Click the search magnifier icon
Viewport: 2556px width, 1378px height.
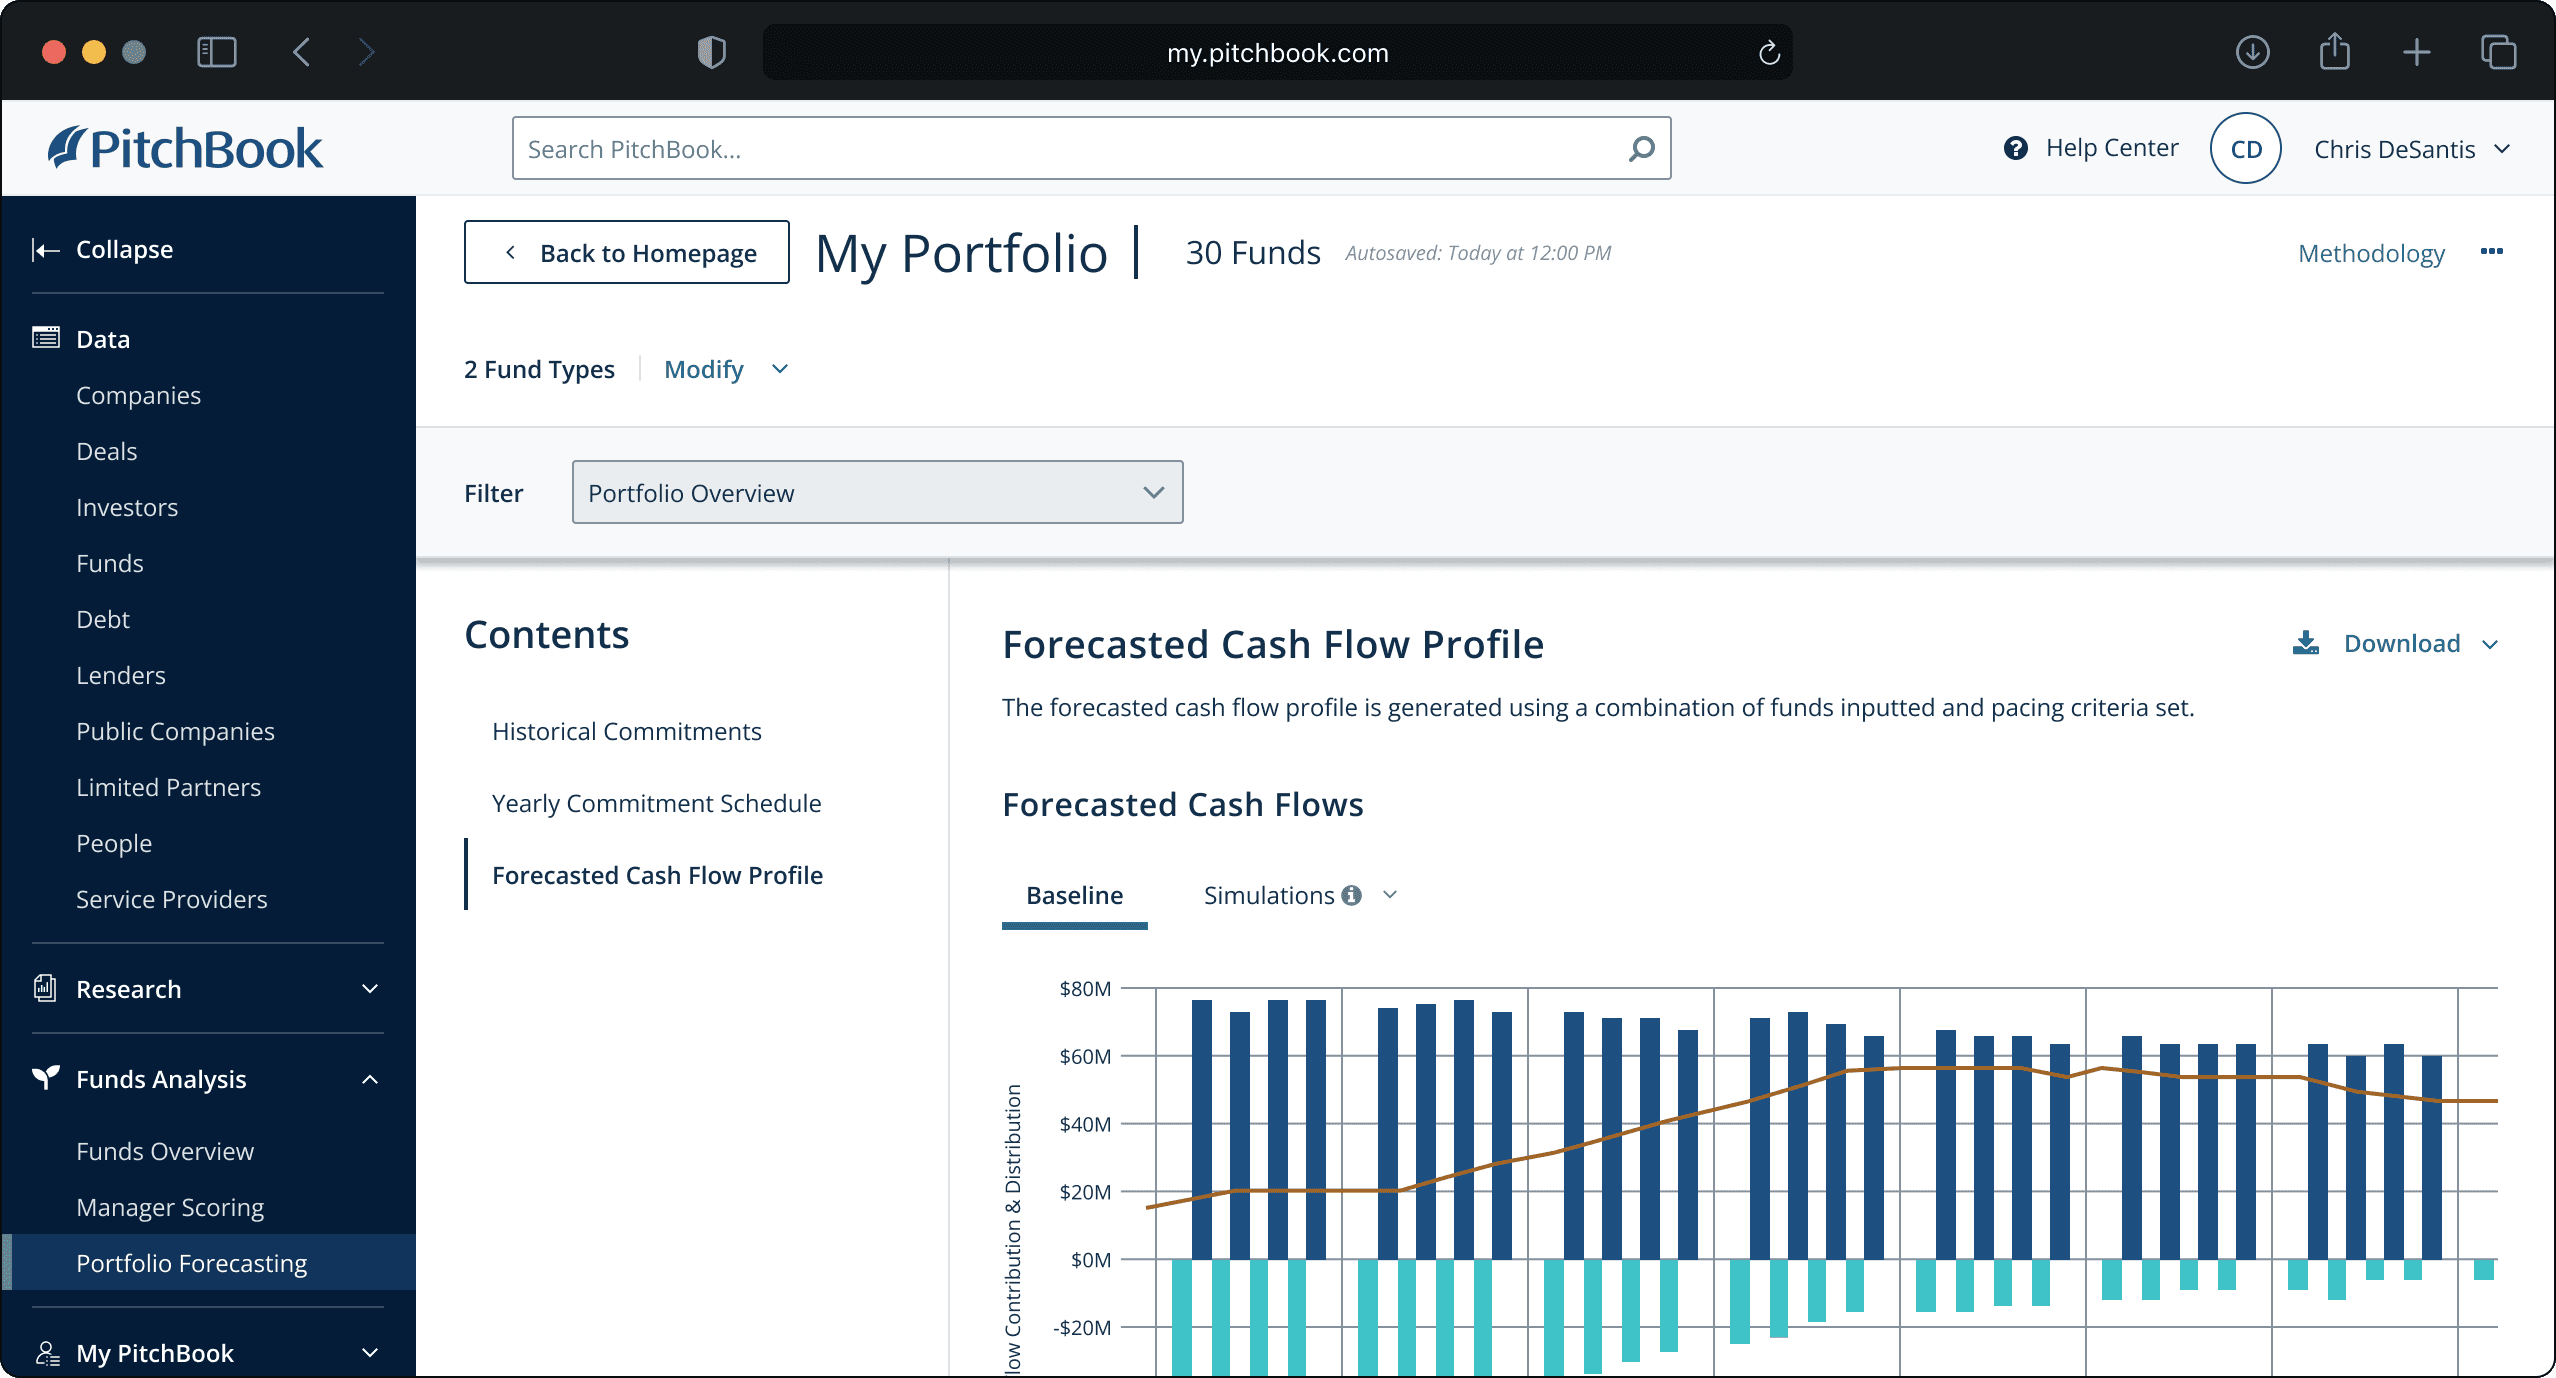point(1641,149)
